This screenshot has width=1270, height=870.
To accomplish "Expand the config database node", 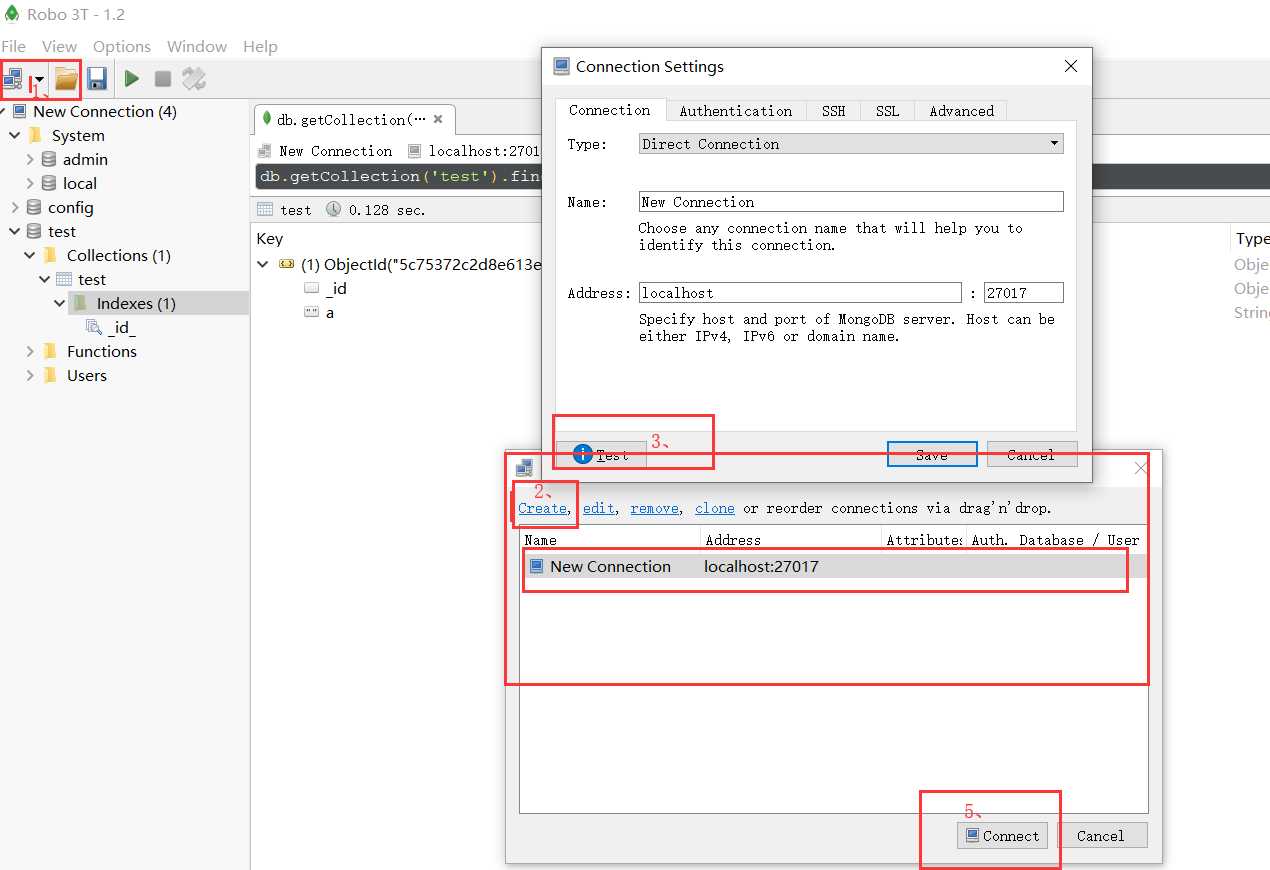I will point(15,207).
